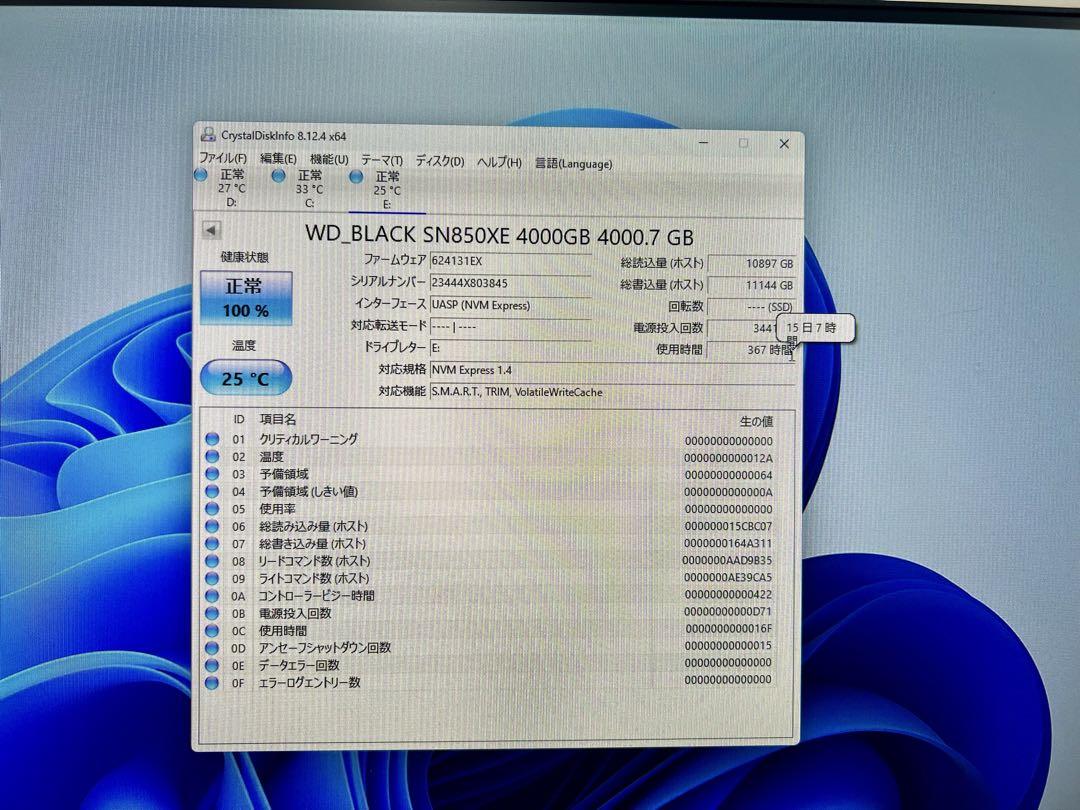
Task: Select the コントローラービジー時間 attribute name
Action: pos(316,596)
